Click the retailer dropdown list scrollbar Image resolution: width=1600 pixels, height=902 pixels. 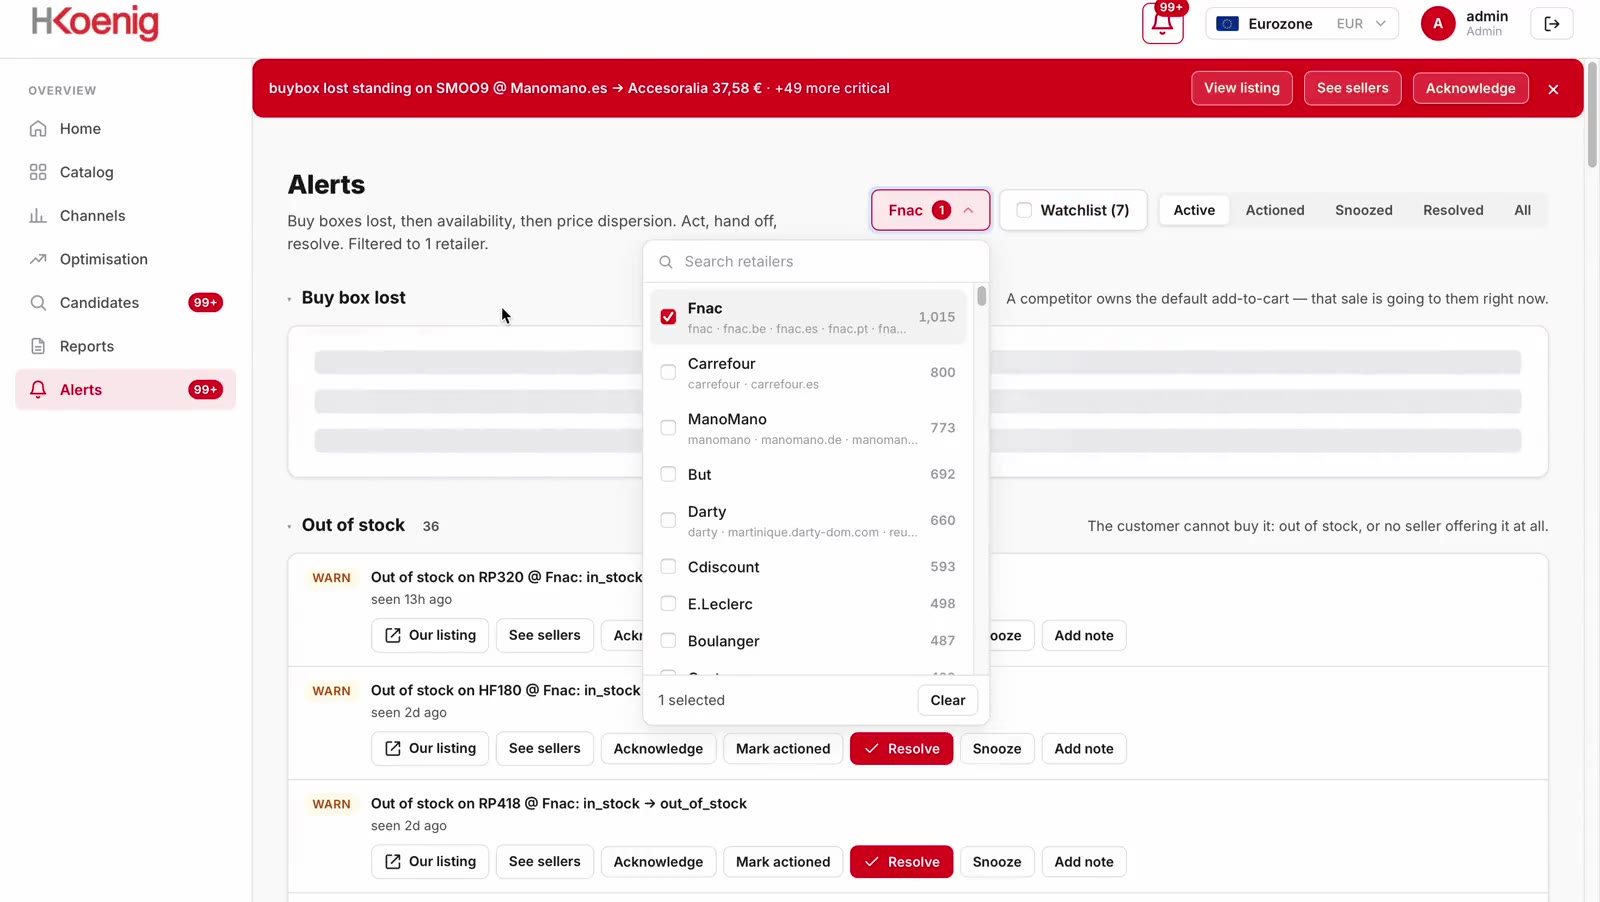[x=982, y=296]
